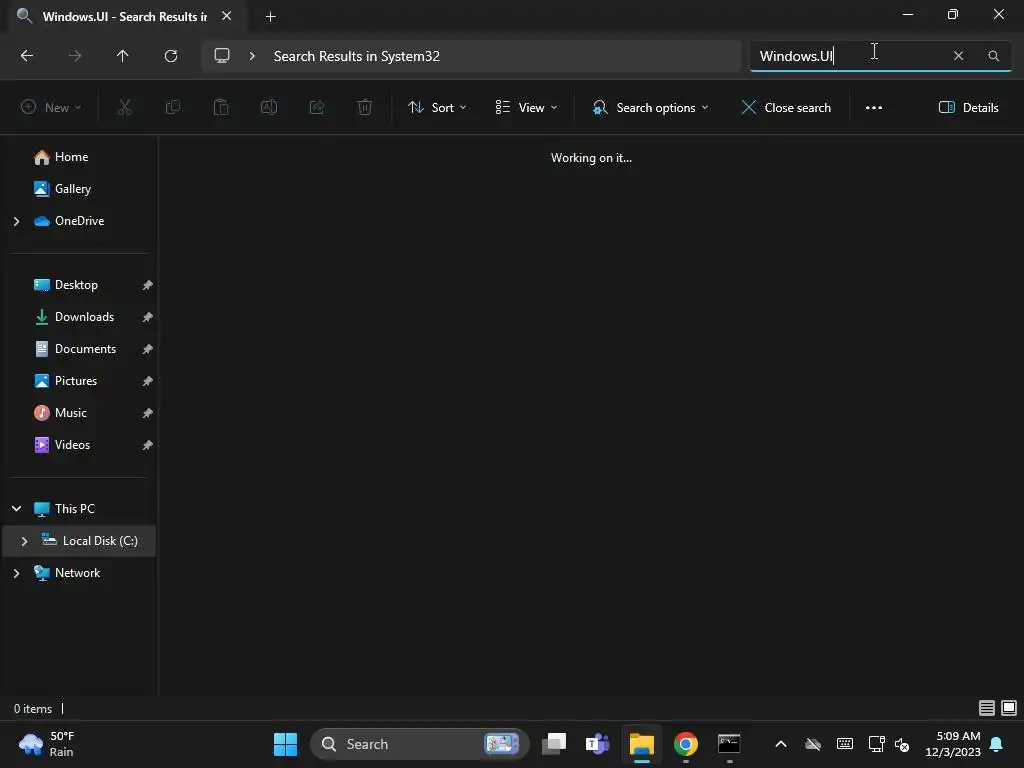Switch to the large thumbnails view icon
The height and width of the screenshot is (768, 1024).
[x=1009, y=708]
